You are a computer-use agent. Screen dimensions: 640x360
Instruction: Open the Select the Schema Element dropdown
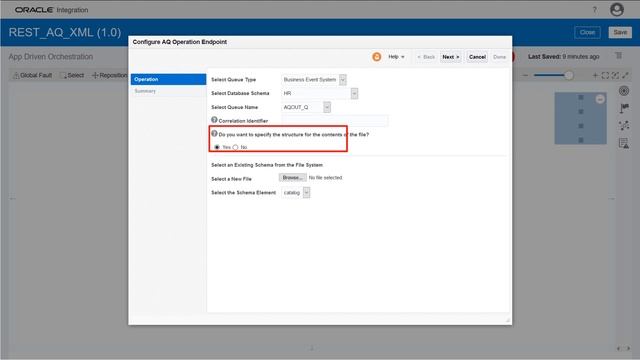pos(307,192)
